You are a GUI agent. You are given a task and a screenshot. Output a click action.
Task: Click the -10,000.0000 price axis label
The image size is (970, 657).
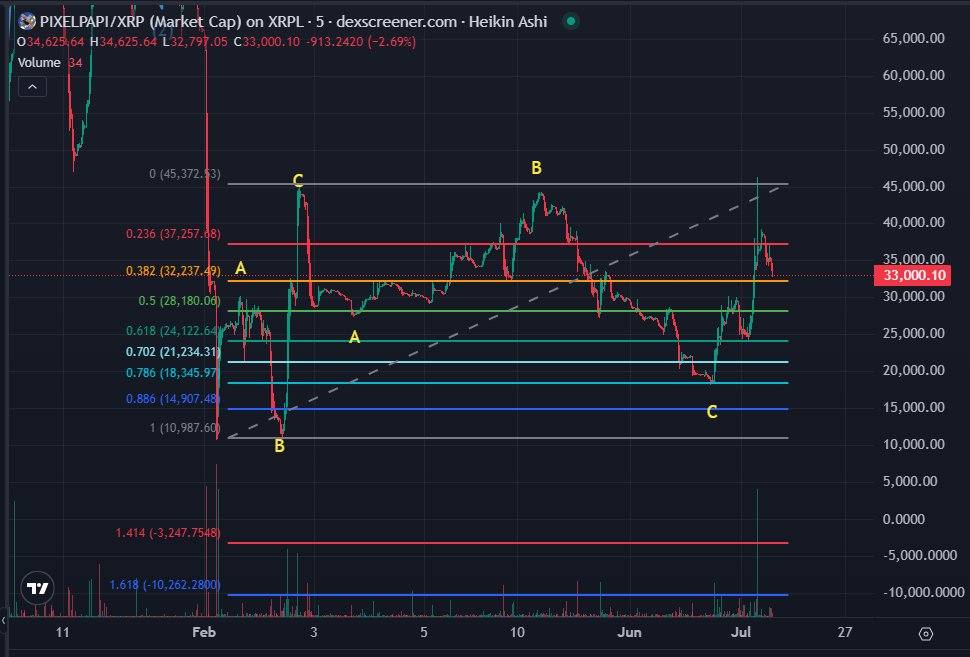923,593
